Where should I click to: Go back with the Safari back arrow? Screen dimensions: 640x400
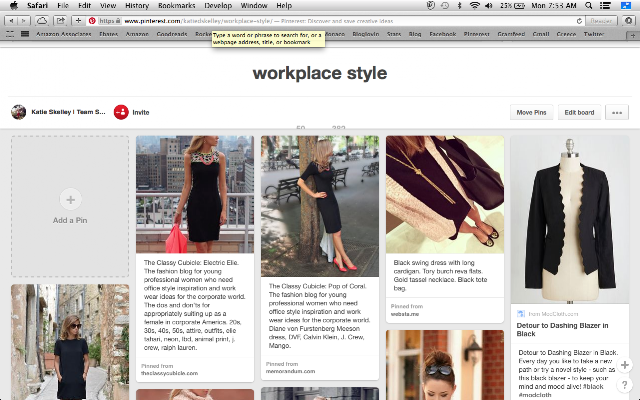coord(11,21)
